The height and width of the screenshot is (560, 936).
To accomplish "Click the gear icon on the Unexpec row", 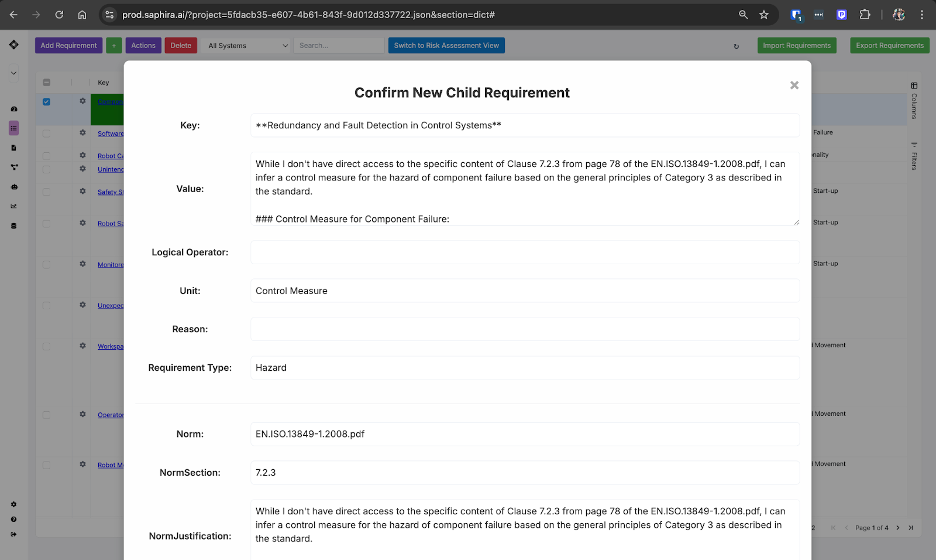I will [82, 304].
